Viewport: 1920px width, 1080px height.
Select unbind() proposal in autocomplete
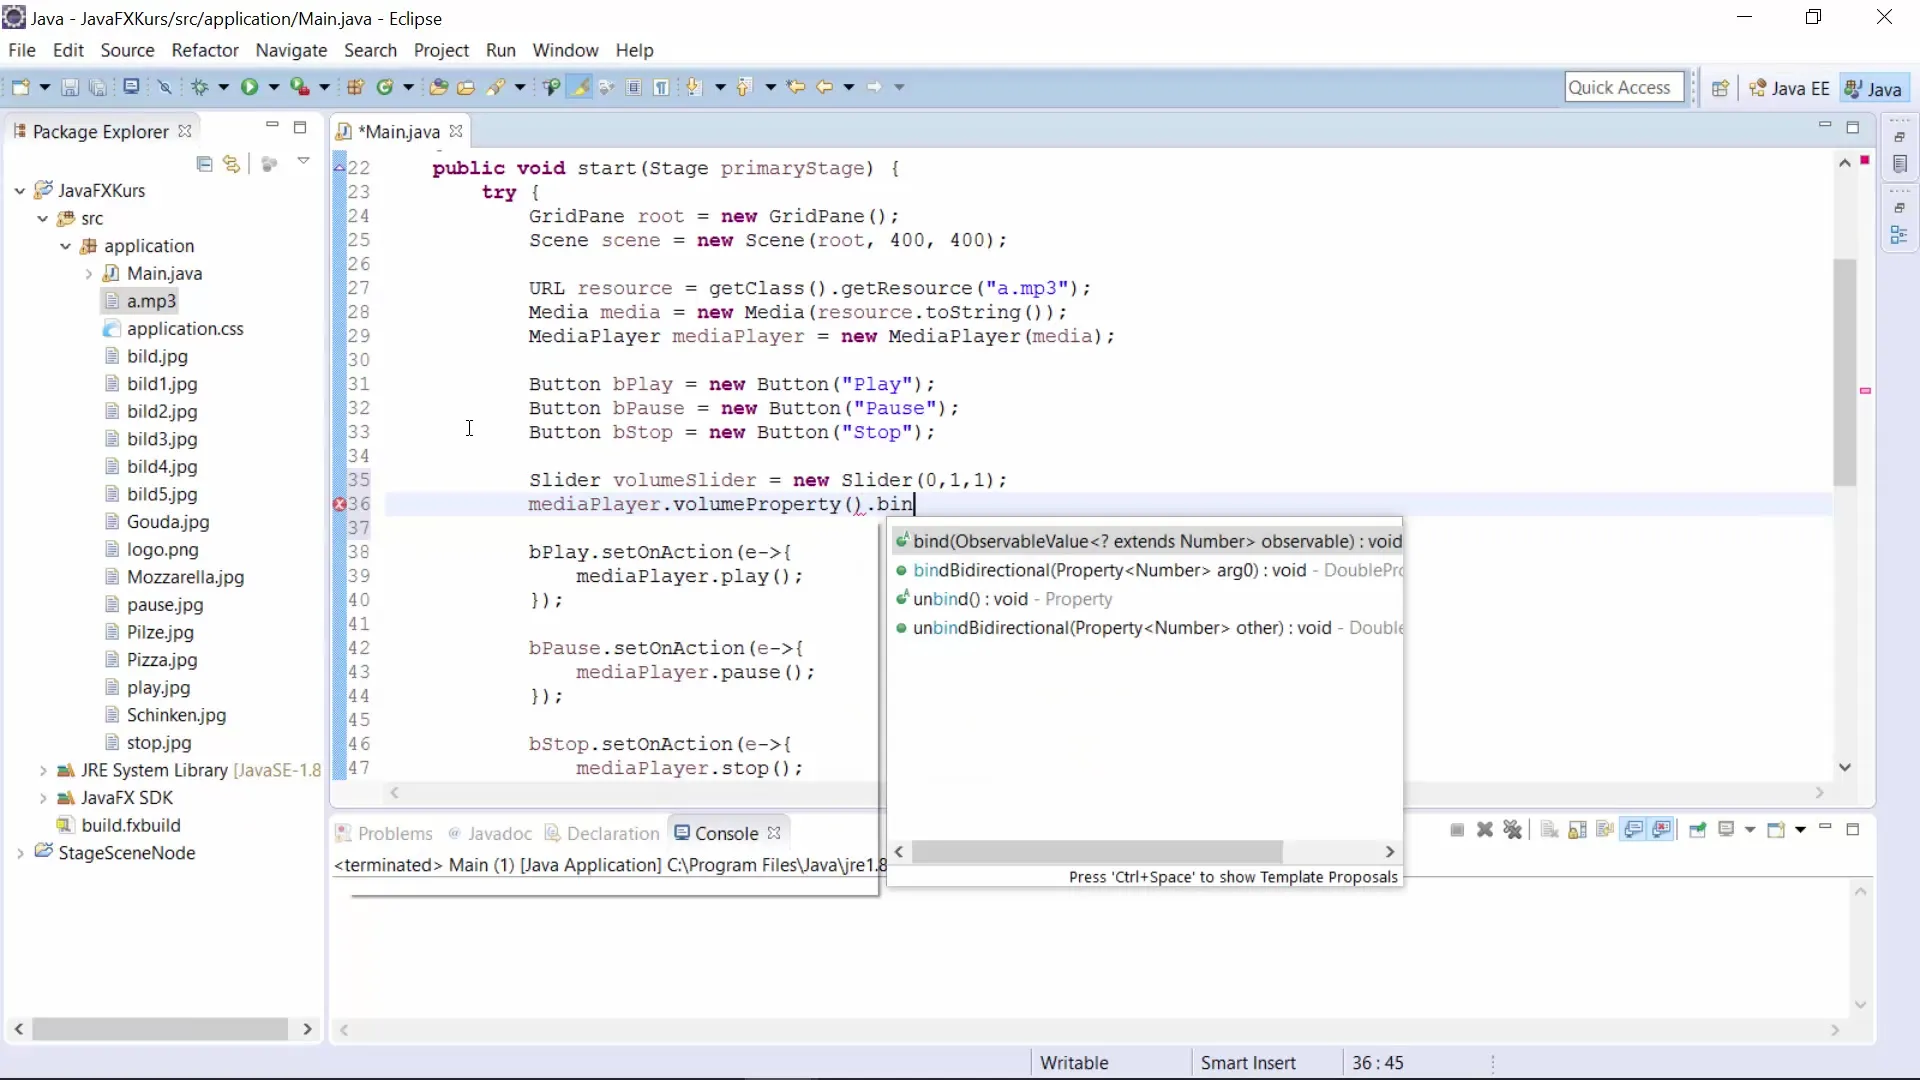pyautogui.click(x=1147, y=599)
